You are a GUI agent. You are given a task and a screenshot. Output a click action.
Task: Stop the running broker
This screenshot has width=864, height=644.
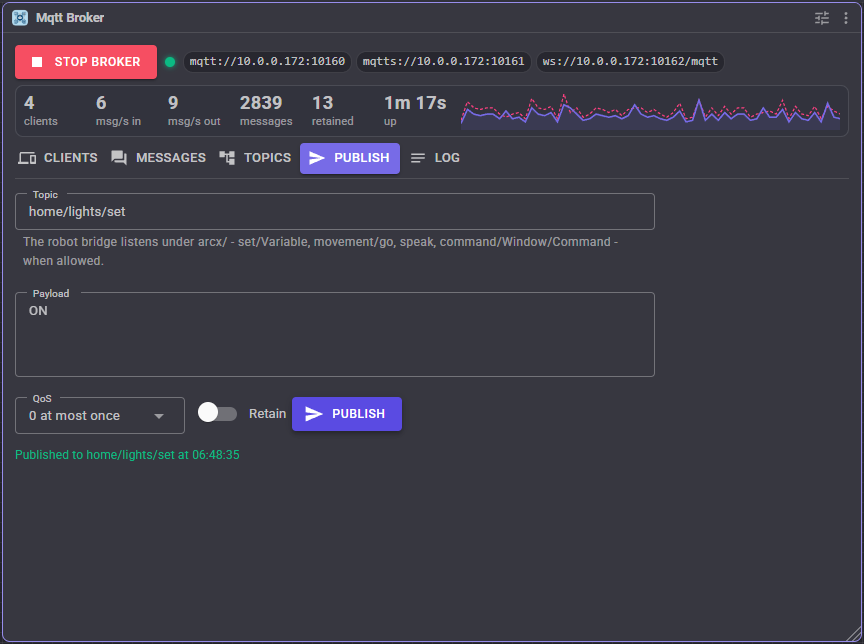coord(86,62)
